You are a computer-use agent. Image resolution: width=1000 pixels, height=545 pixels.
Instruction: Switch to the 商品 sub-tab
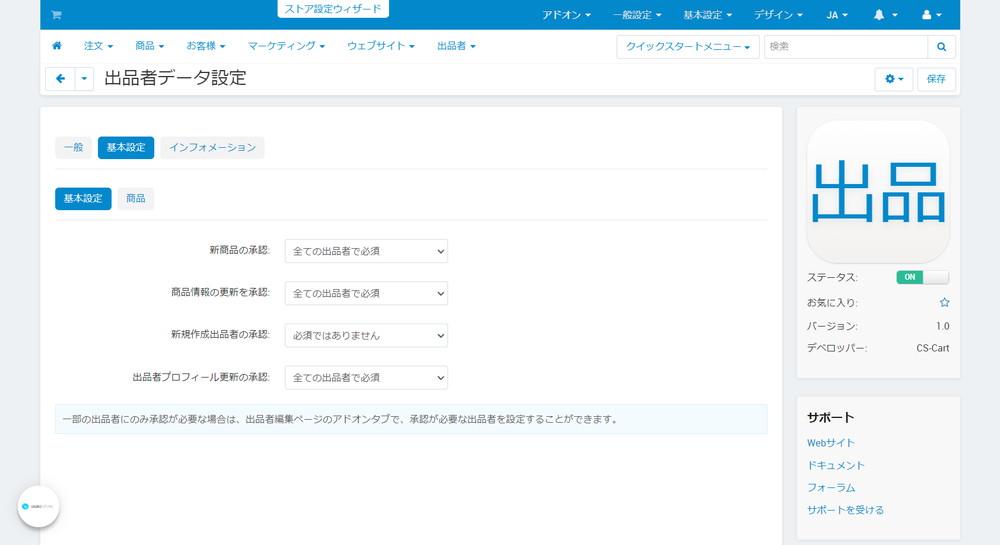[x=135, y=199]
